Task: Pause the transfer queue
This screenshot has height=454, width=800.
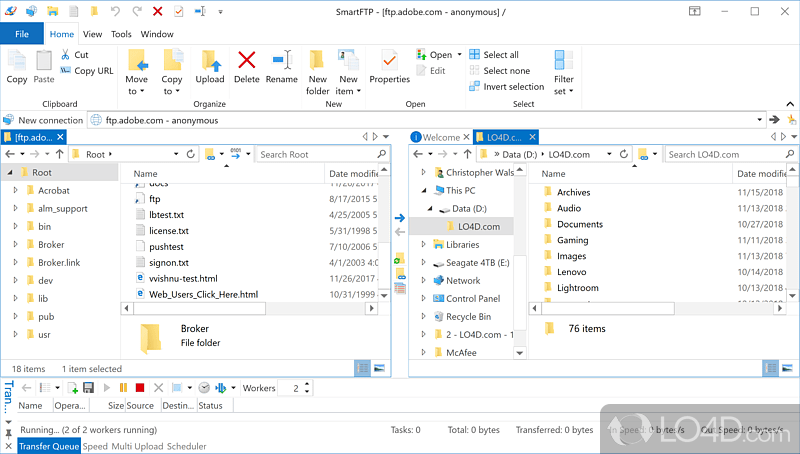Action: point(123,388)
